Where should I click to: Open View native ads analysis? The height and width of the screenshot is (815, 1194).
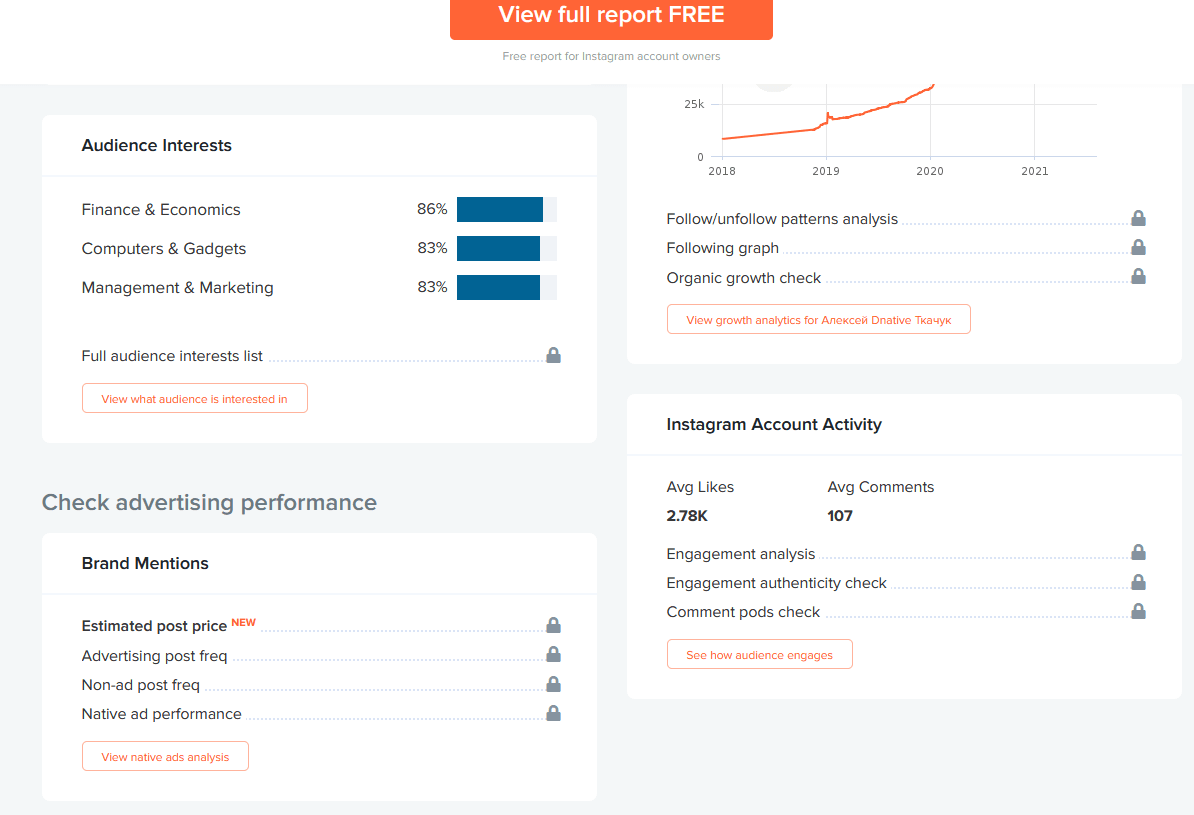pos(165,756)
